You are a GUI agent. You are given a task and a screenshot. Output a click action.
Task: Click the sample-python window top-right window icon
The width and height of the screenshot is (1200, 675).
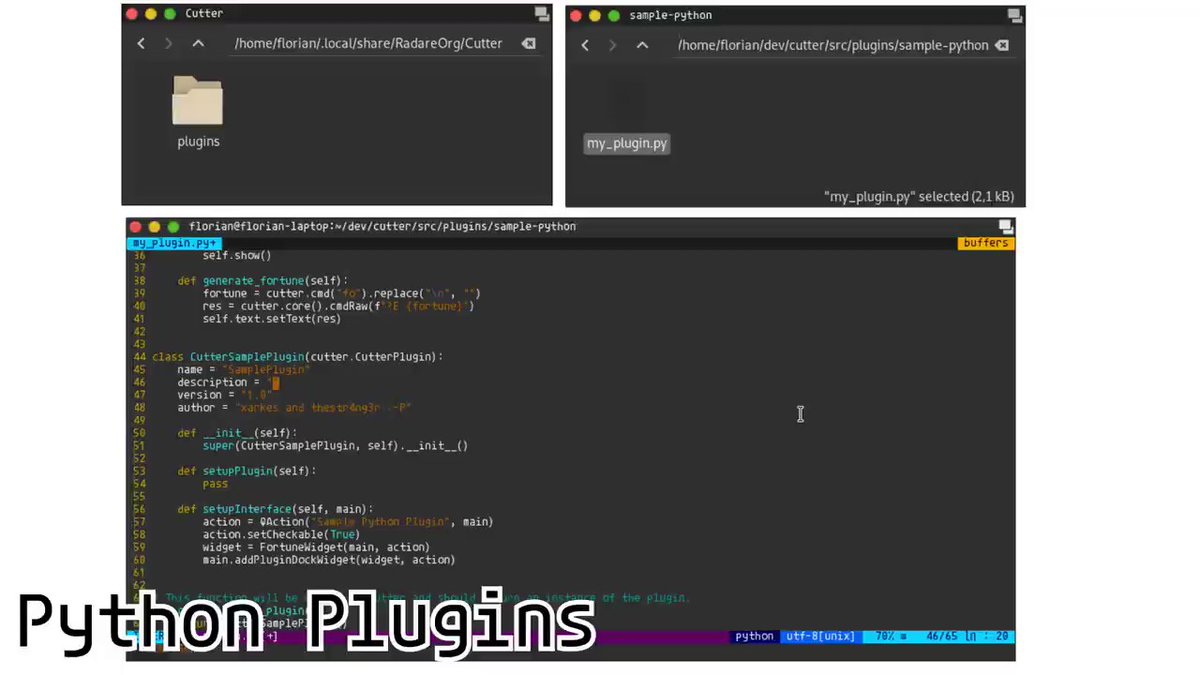(x=1014, y=16)
